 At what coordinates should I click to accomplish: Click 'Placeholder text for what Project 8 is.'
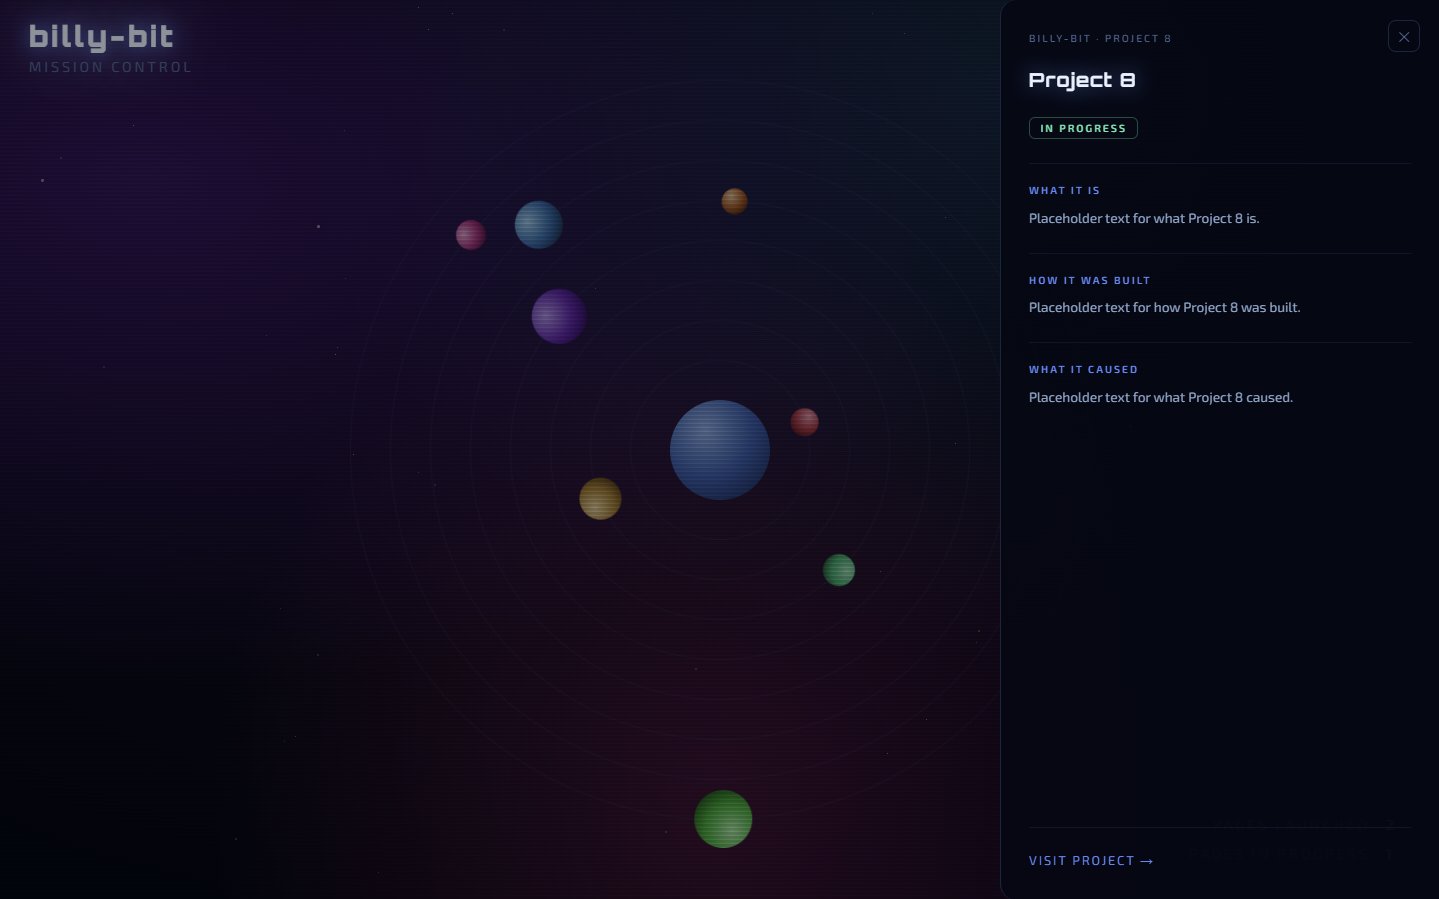click(x=1144, y=218)
